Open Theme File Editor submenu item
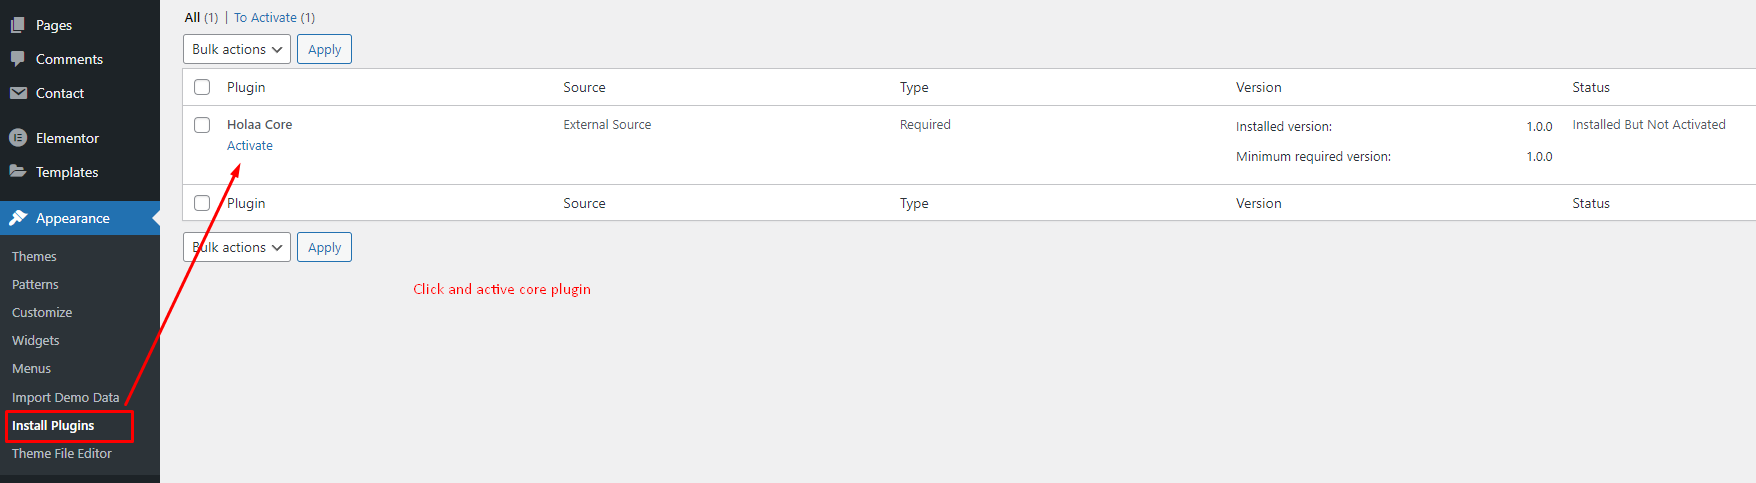Screen dimensions: 1756x483 tap(62, 453)
